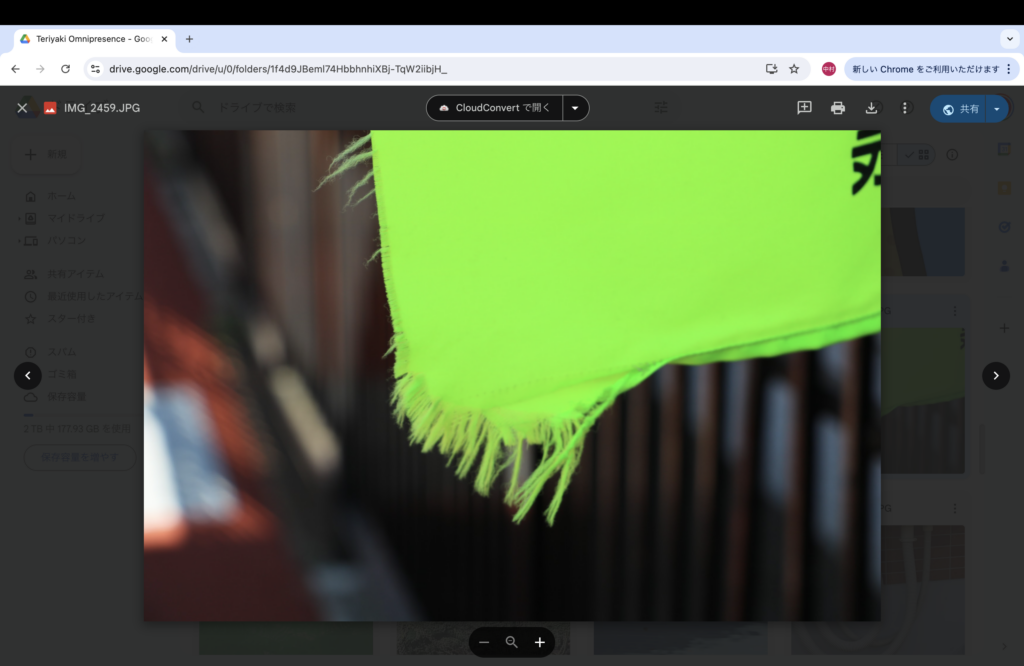Click the install app icon in address bar

[x=771, y=69]
